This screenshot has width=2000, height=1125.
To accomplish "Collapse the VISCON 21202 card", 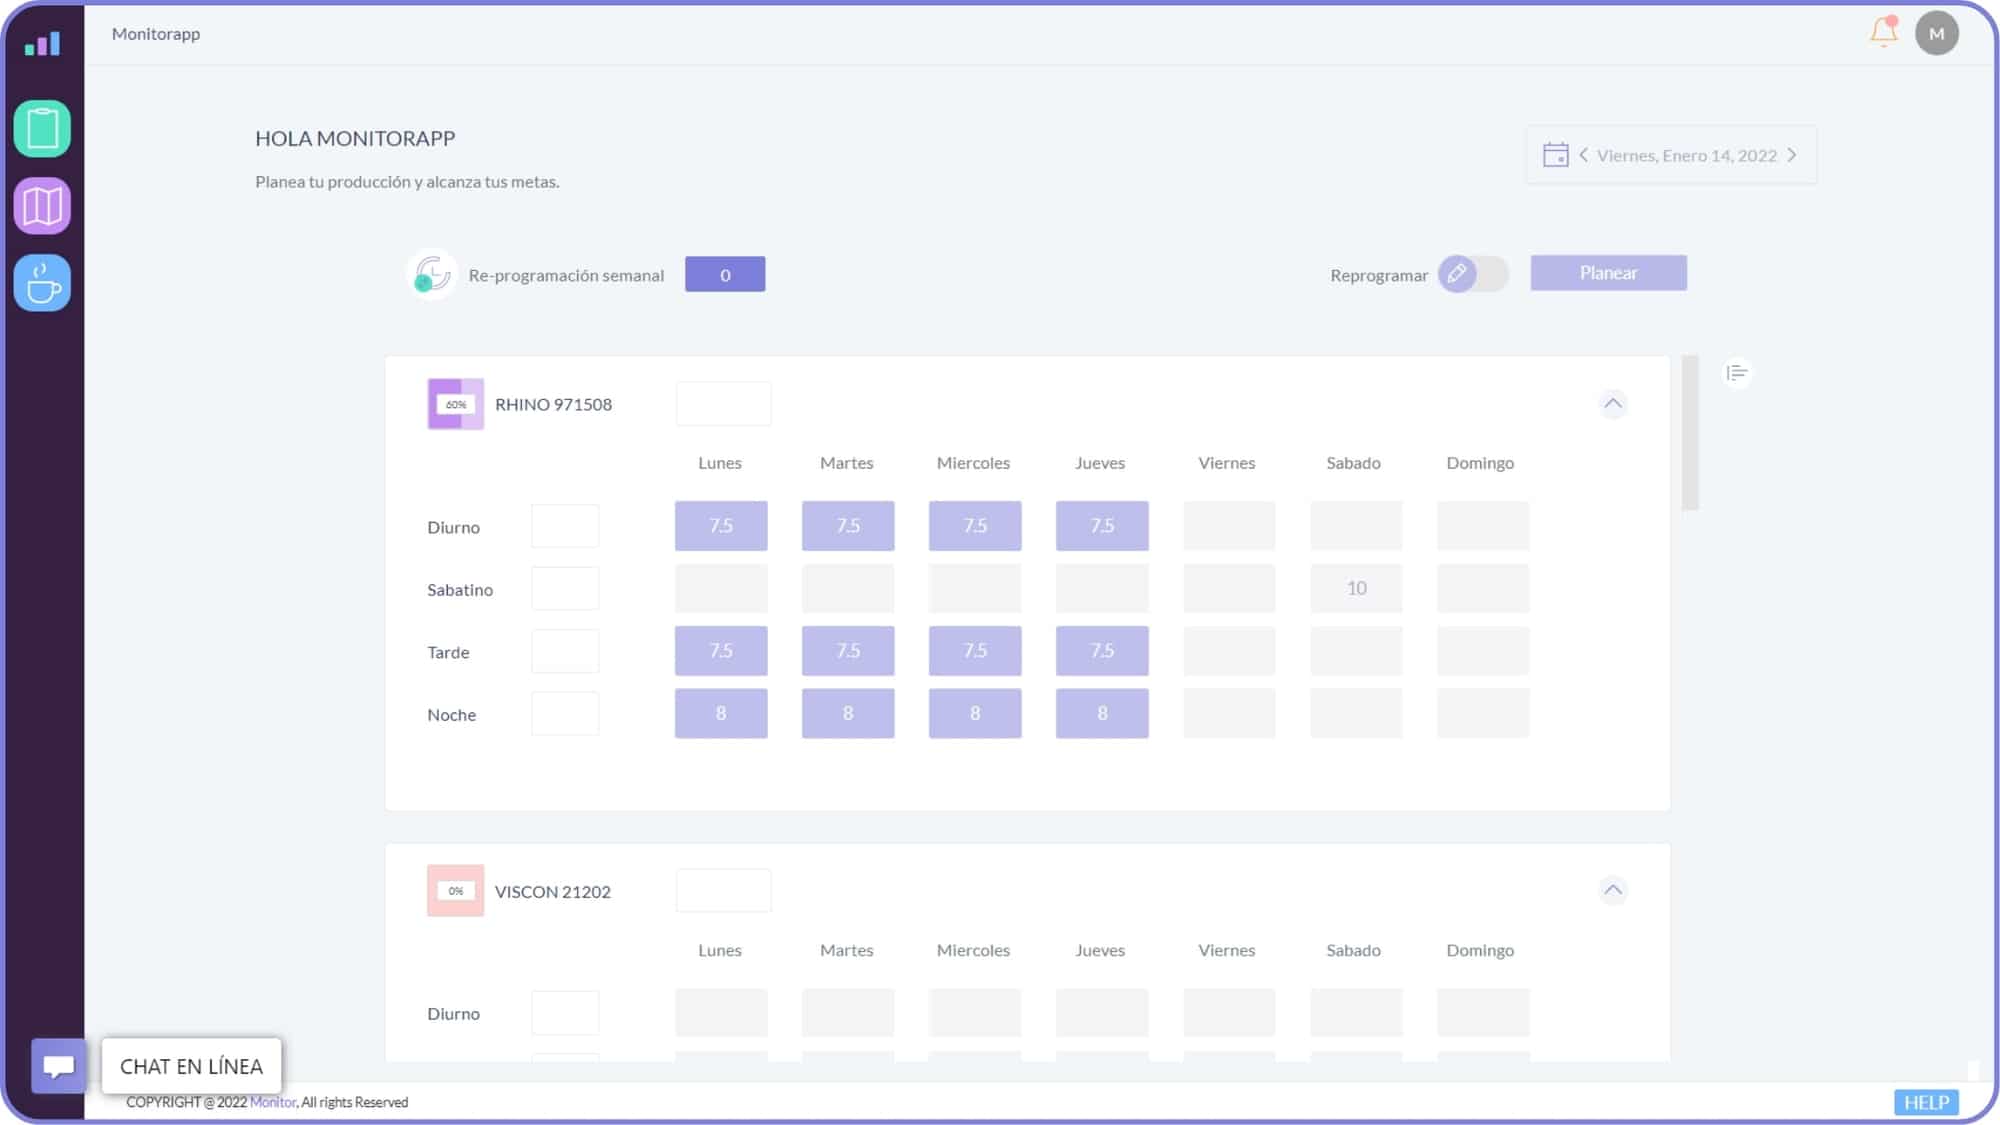I will [x=1613, y=890].
